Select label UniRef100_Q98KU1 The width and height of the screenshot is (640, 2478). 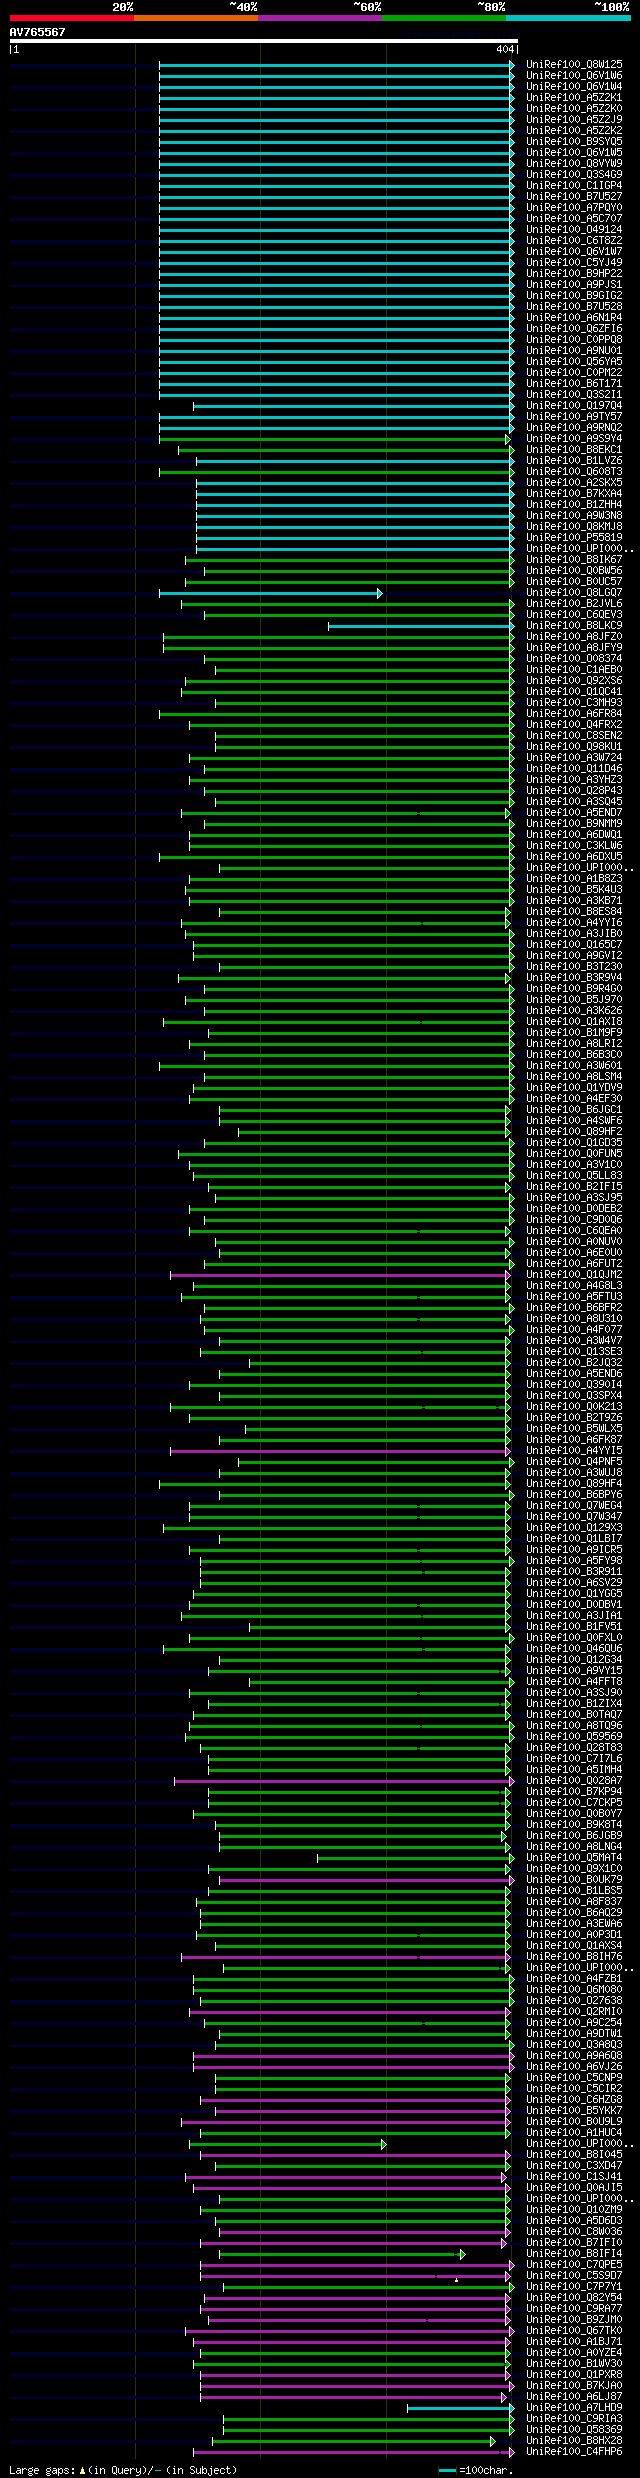tap(574, 746)
